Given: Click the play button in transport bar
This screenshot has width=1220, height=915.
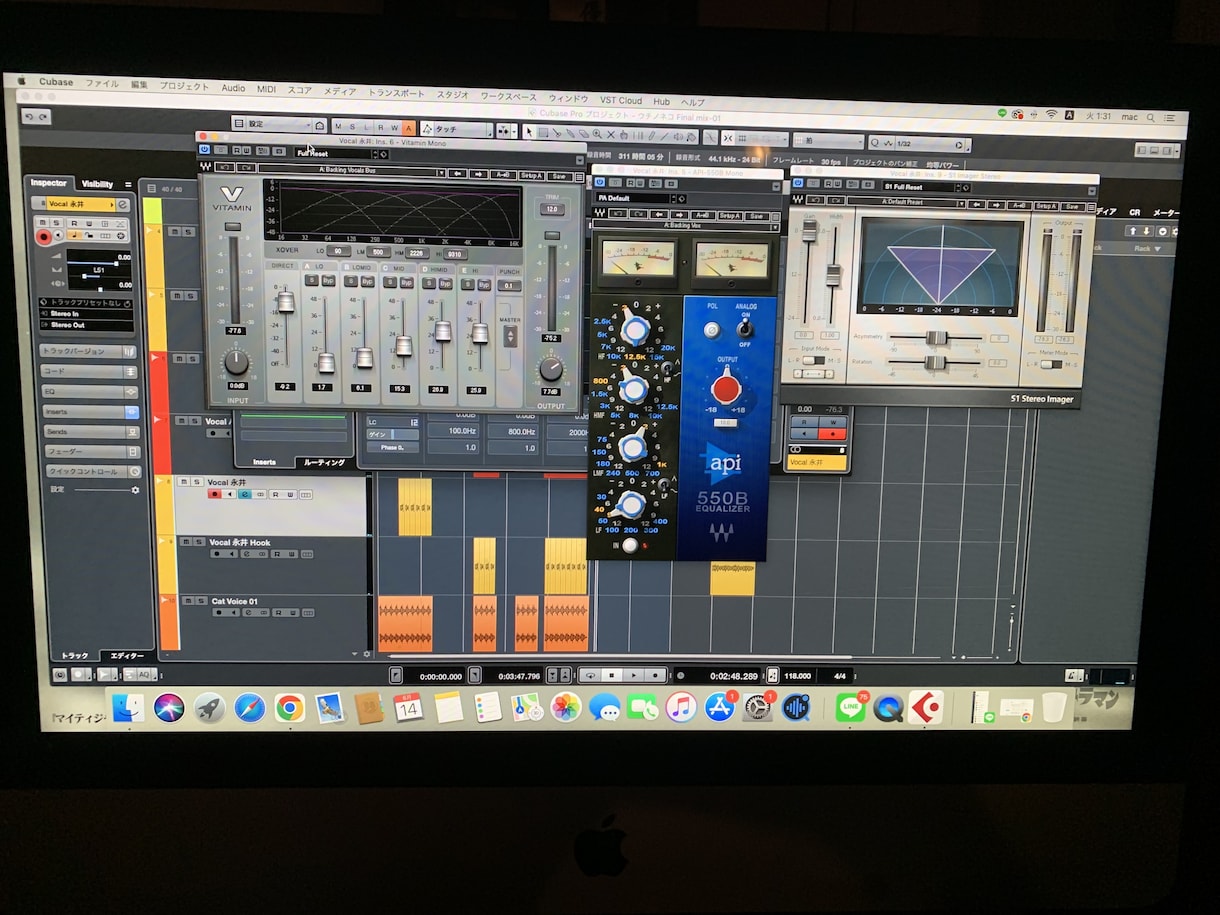Looking at the screenshot, I should [634, 675].
